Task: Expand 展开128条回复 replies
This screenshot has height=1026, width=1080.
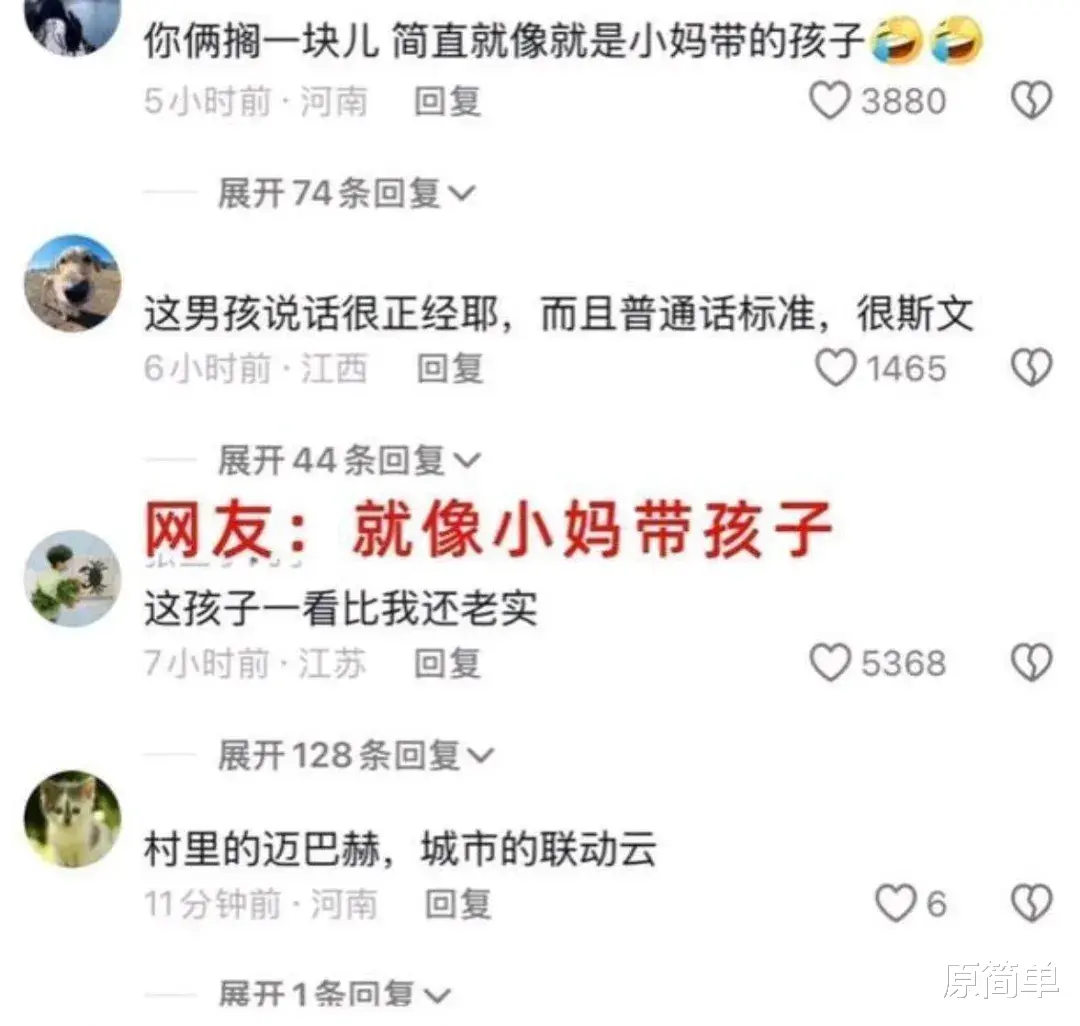Action: pyautogui.click(x=356, y=755)
